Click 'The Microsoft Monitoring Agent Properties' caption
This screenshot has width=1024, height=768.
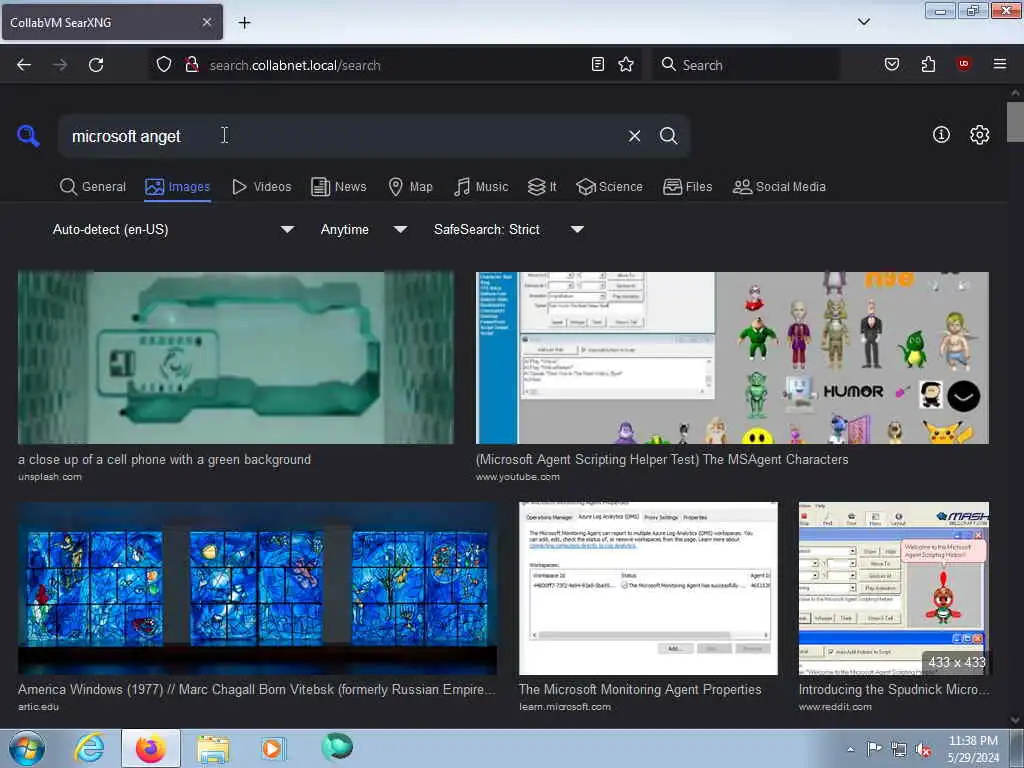[x=640, y=690]
